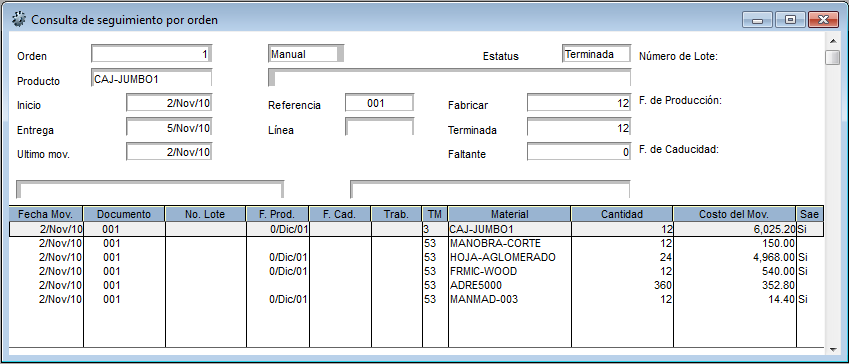Screen dimensions: 849x364
Task: Select the MANMAD-003 material row
Action: (x=416, y=299)
